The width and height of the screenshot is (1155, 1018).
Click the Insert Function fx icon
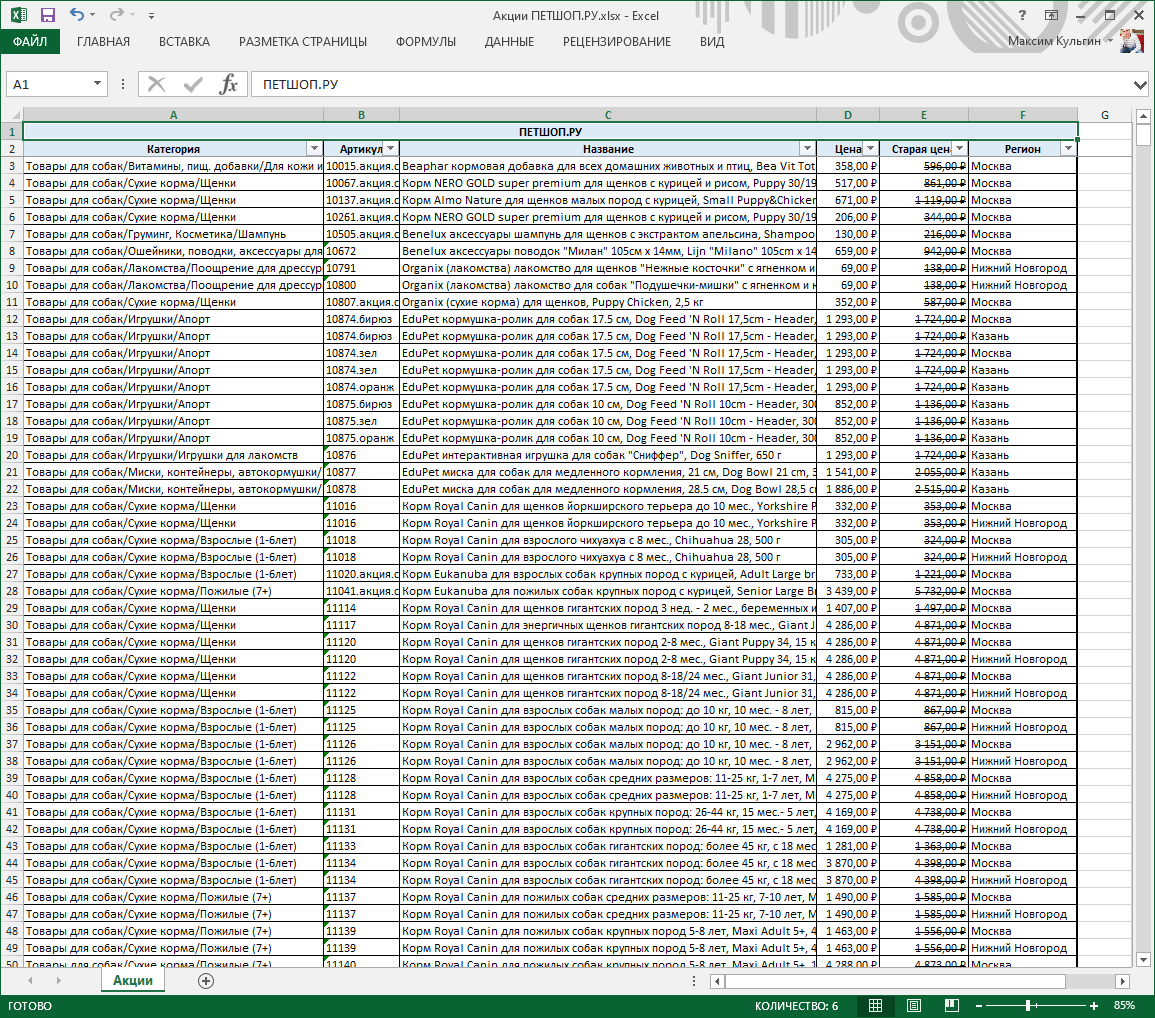coord(229,84)
